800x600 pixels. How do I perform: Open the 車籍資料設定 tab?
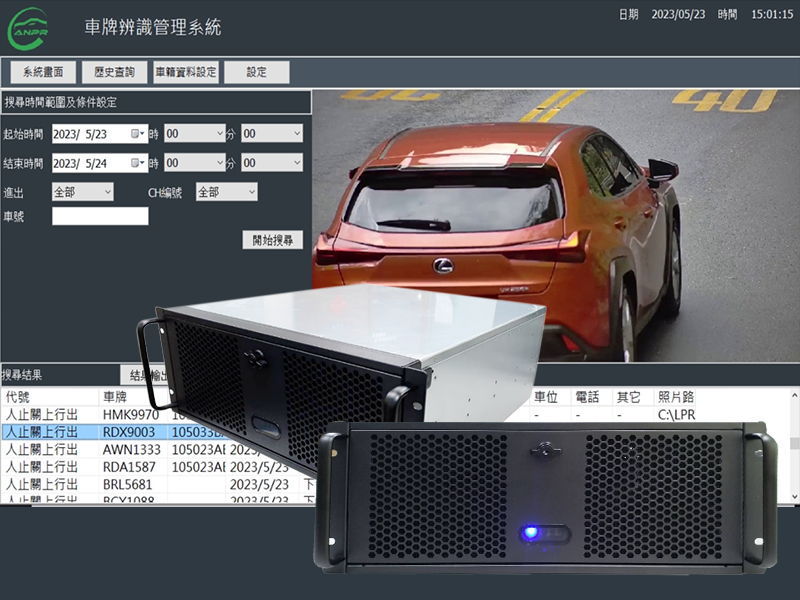pos(185,72)
